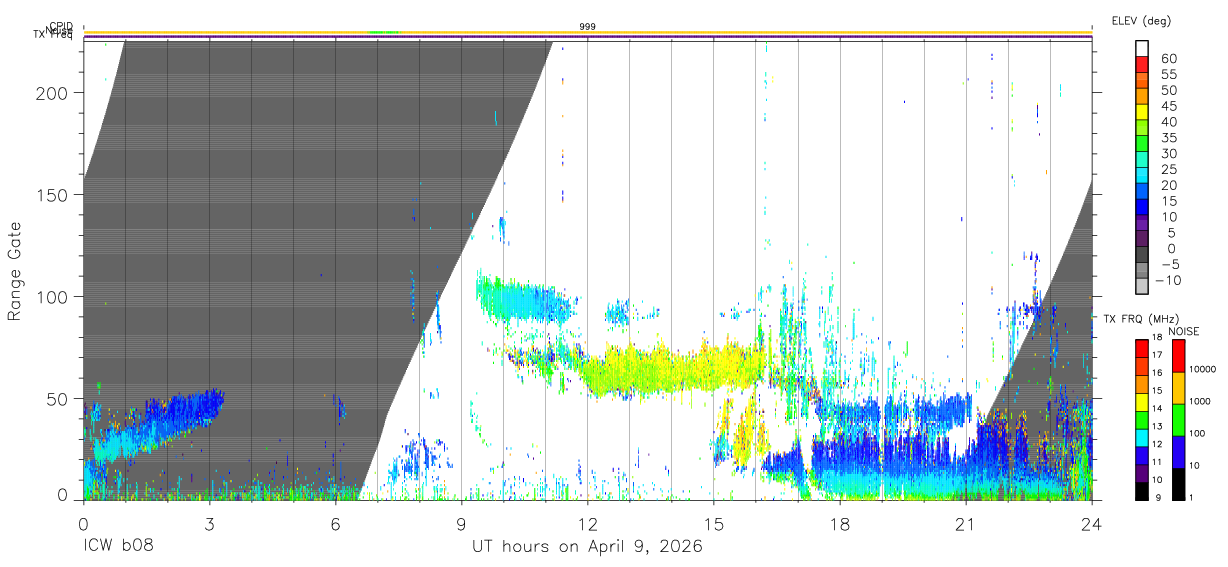Click the green segment of NOISE colorbar

point(1178,419)
